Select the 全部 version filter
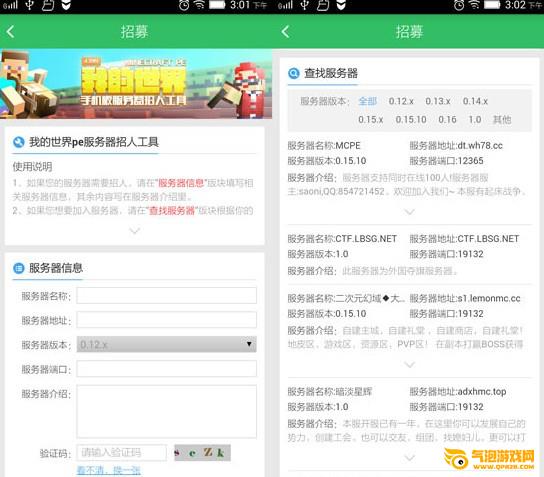The width and height of the screenshot is (544, 477). tap(367, 101)
